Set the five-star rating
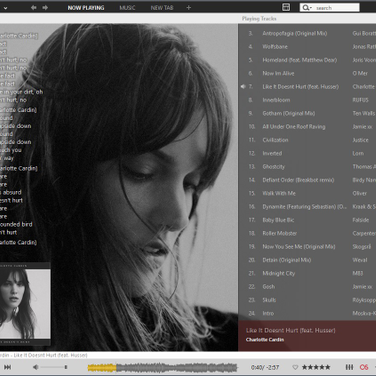This screenshot has width=376, height=376. [316, 367]
